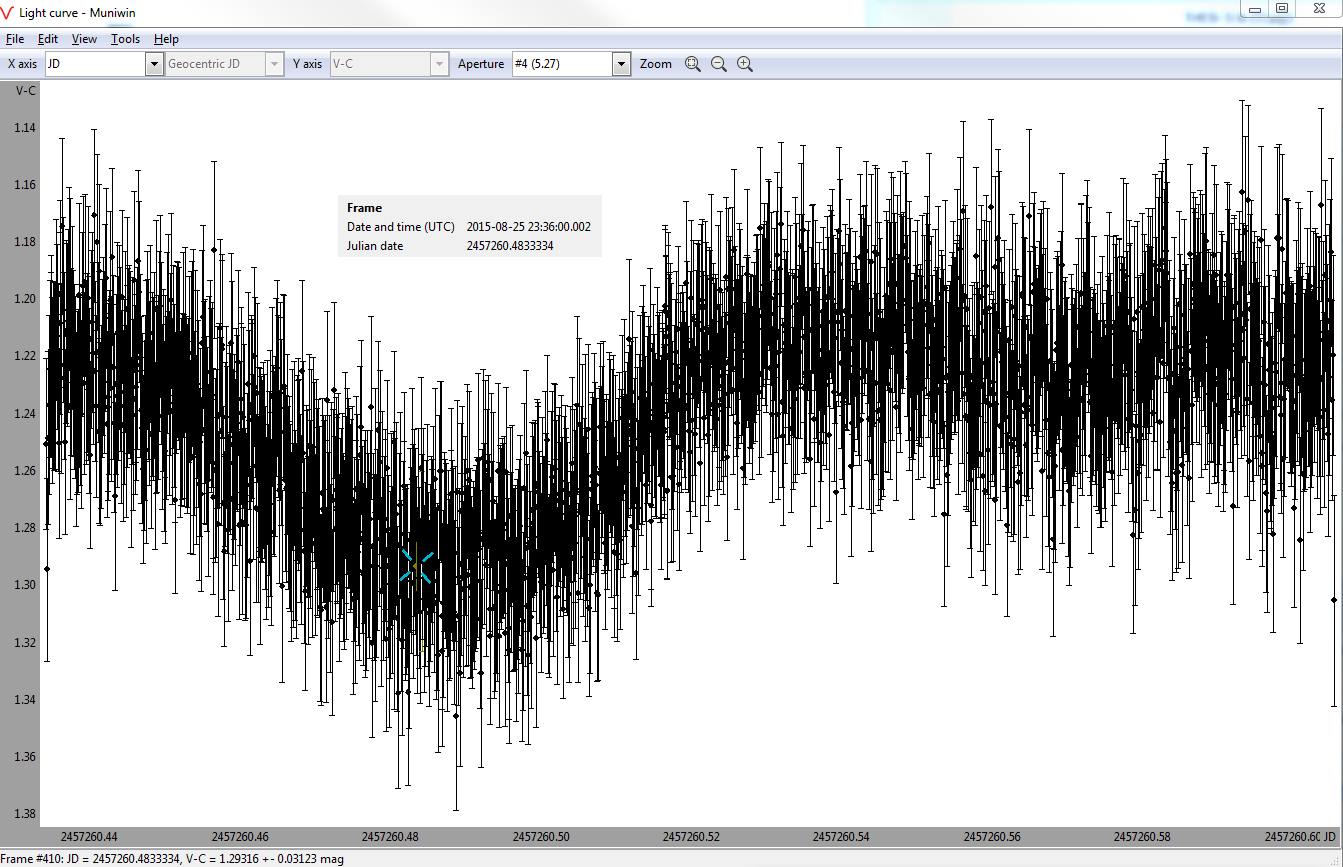Click the Frame #410 status bar text
Screen dimensions: 1343x867
pos(172,858)
